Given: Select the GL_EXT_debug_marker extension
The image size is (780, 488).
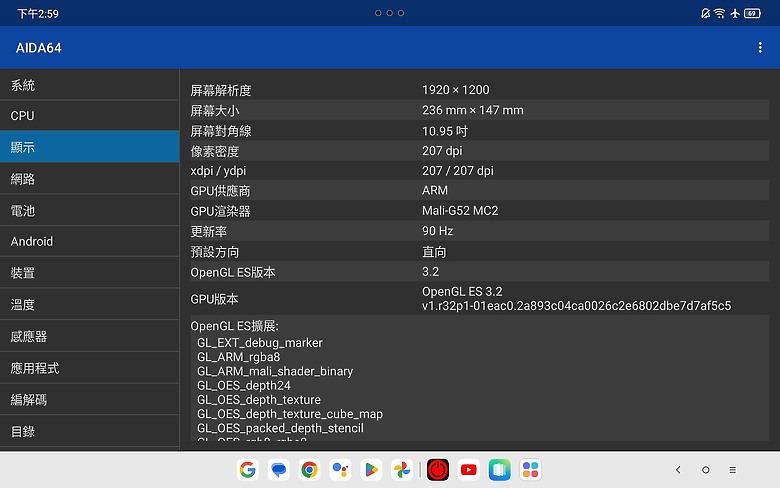Looking at the screenshot, I should click(x=260, y=343).
